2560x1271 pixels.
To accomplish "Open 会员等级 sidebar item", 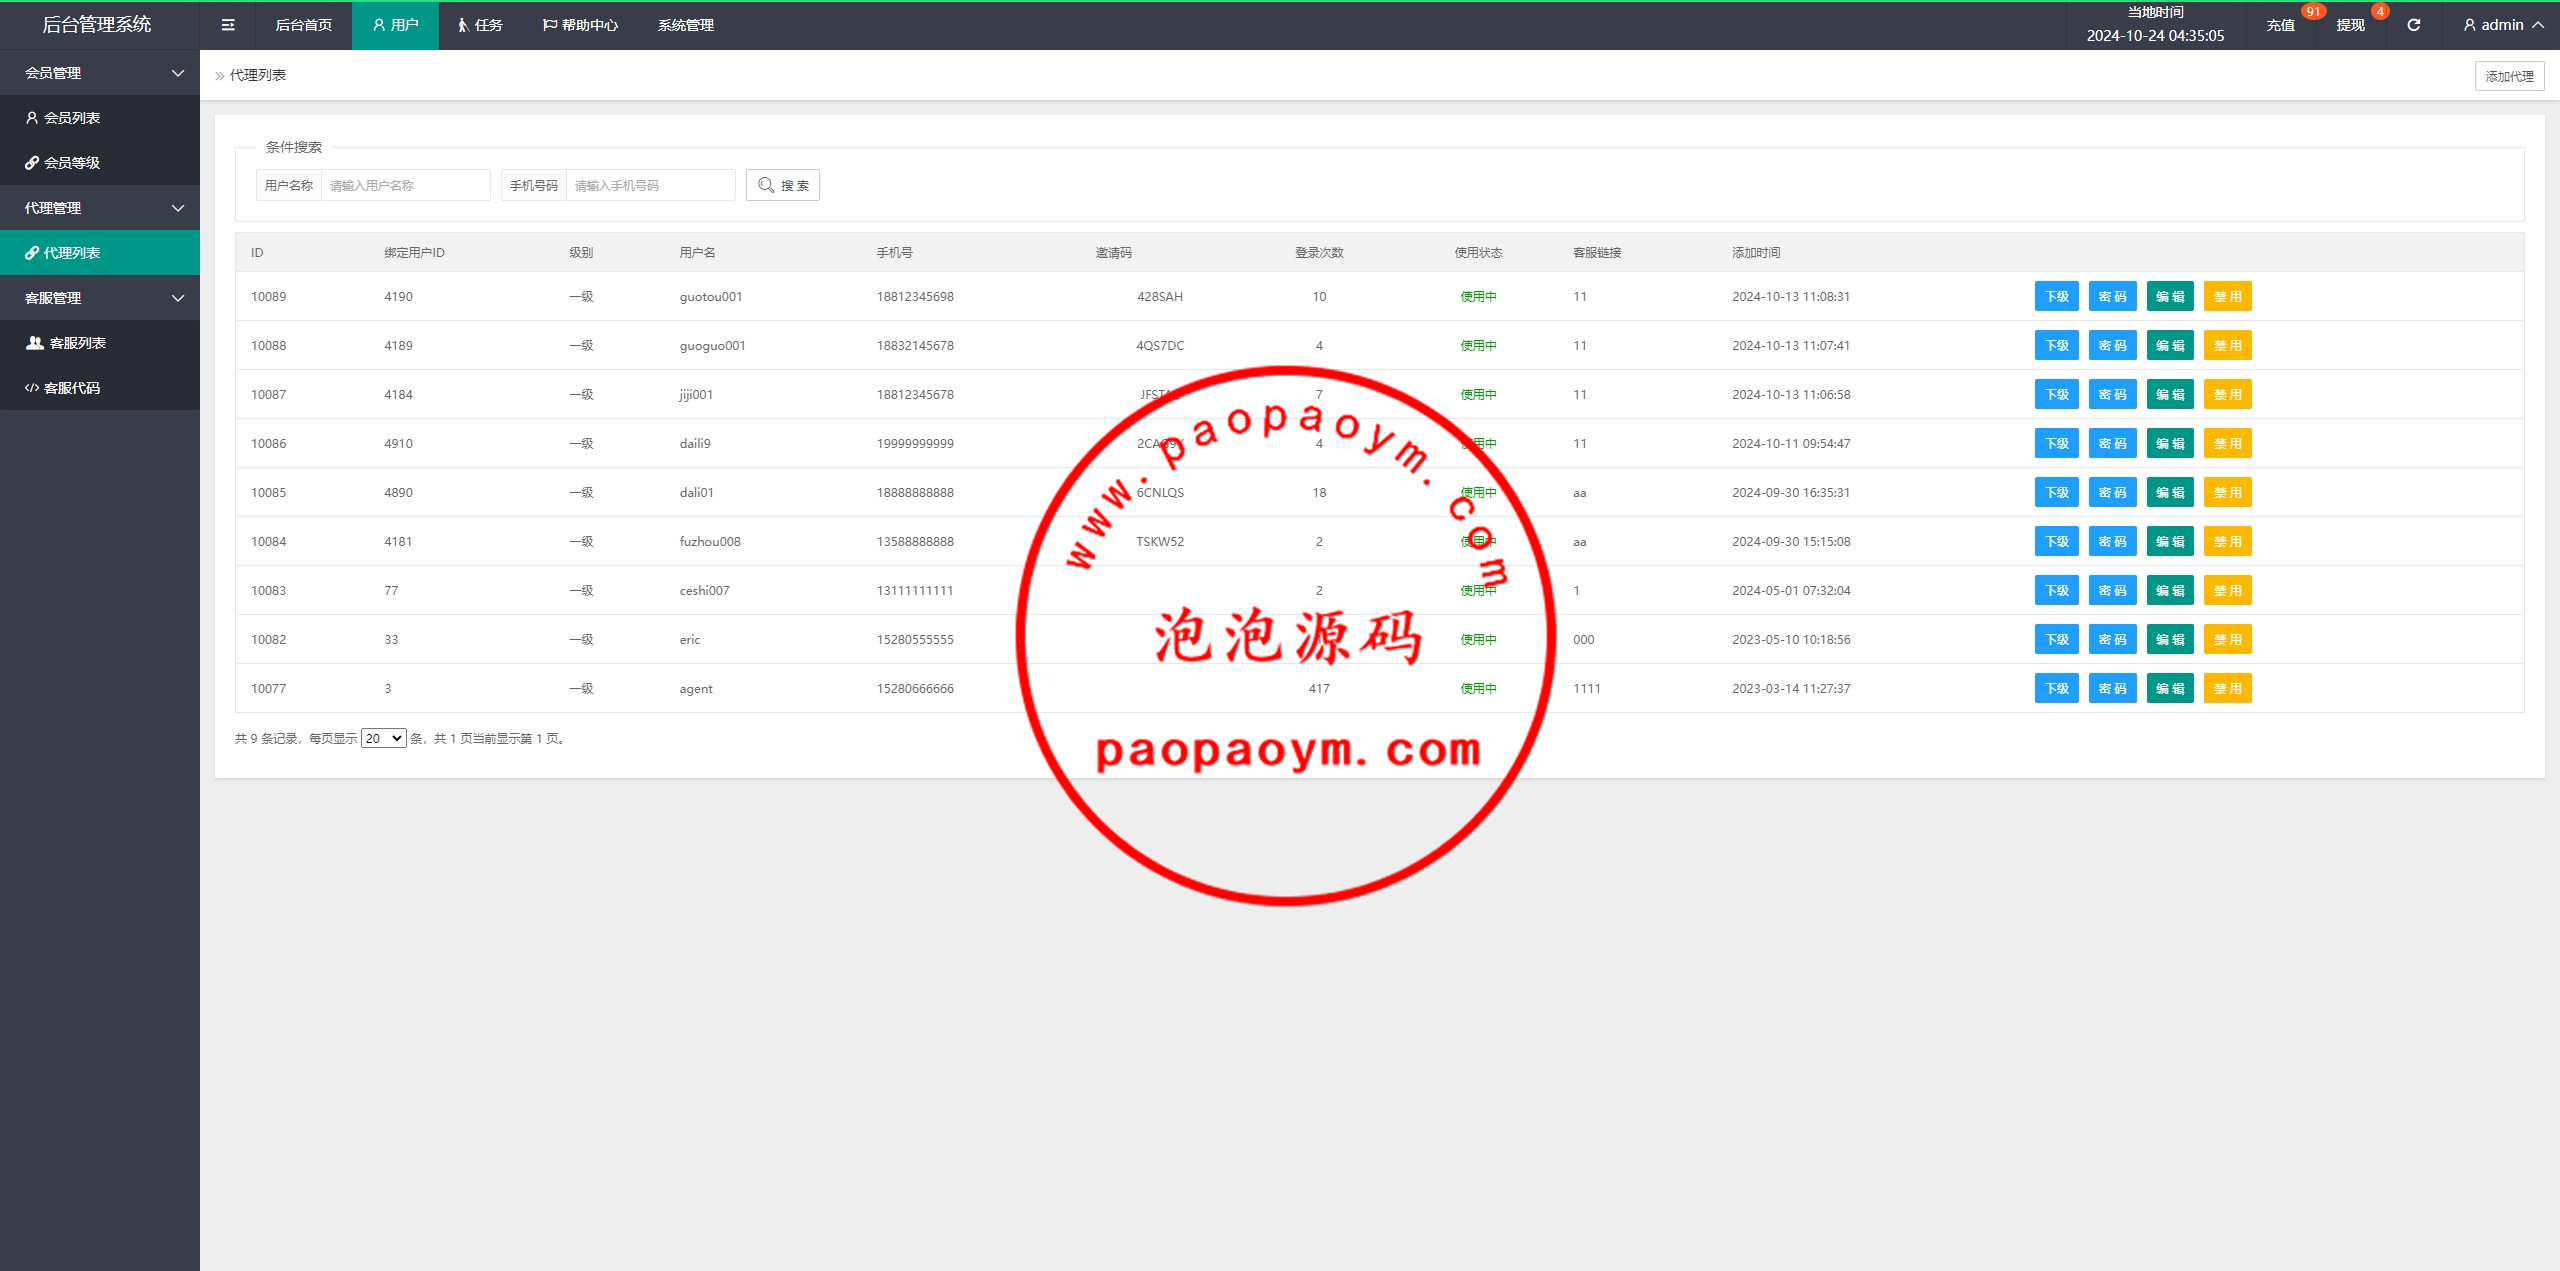I will 72,163.
